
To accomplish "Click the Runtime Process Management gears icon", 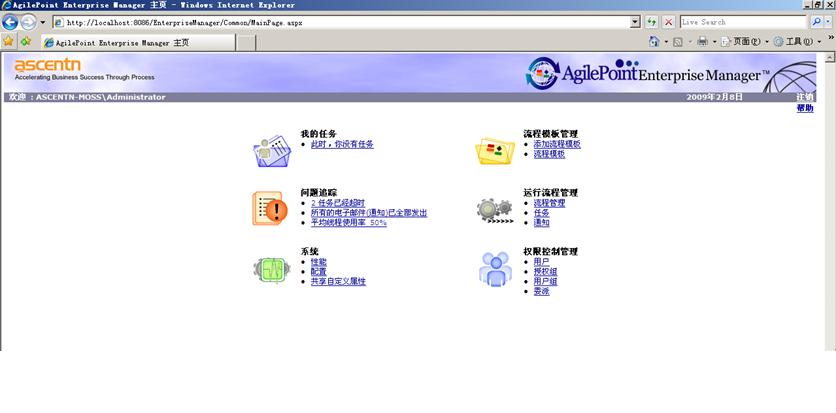I will click(495, 211).
